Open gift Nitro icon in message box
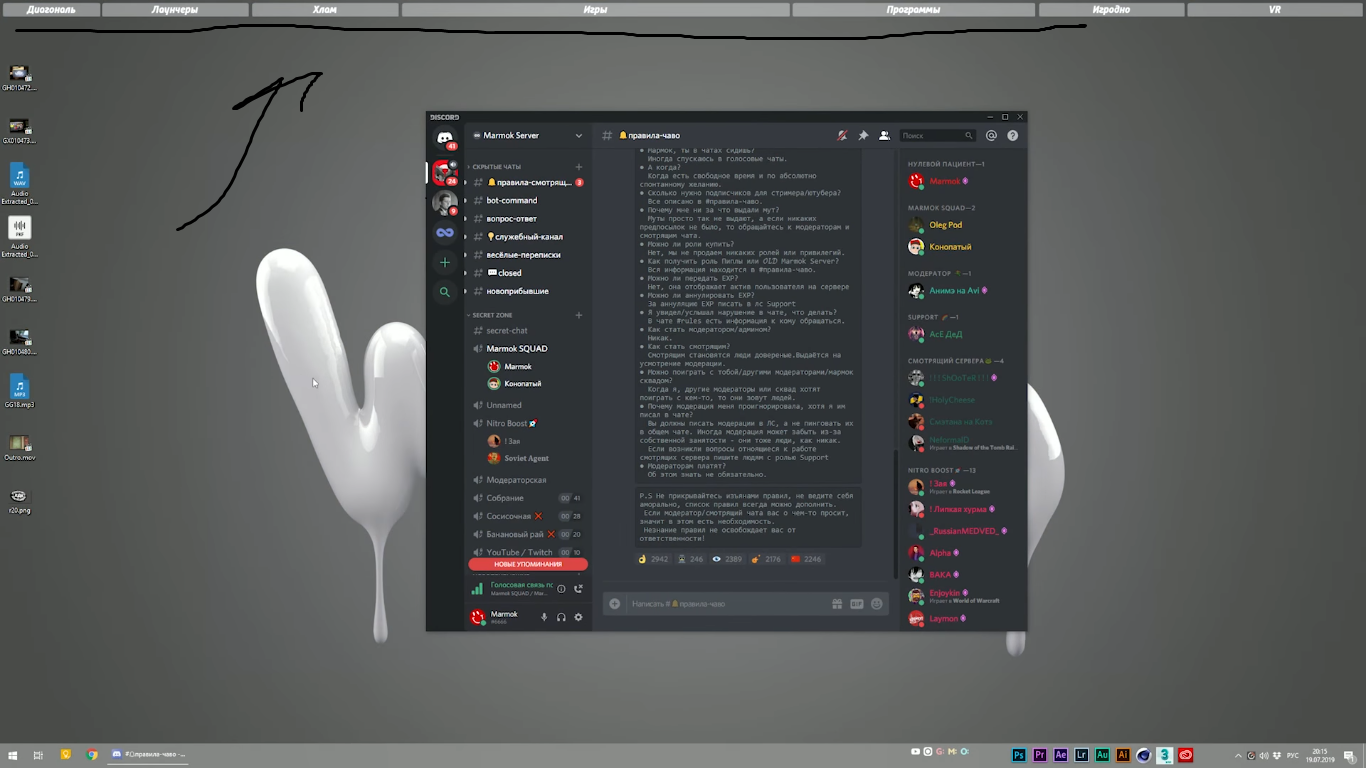The width and height of the screenshot is (1366, 768). pos(837,604)
